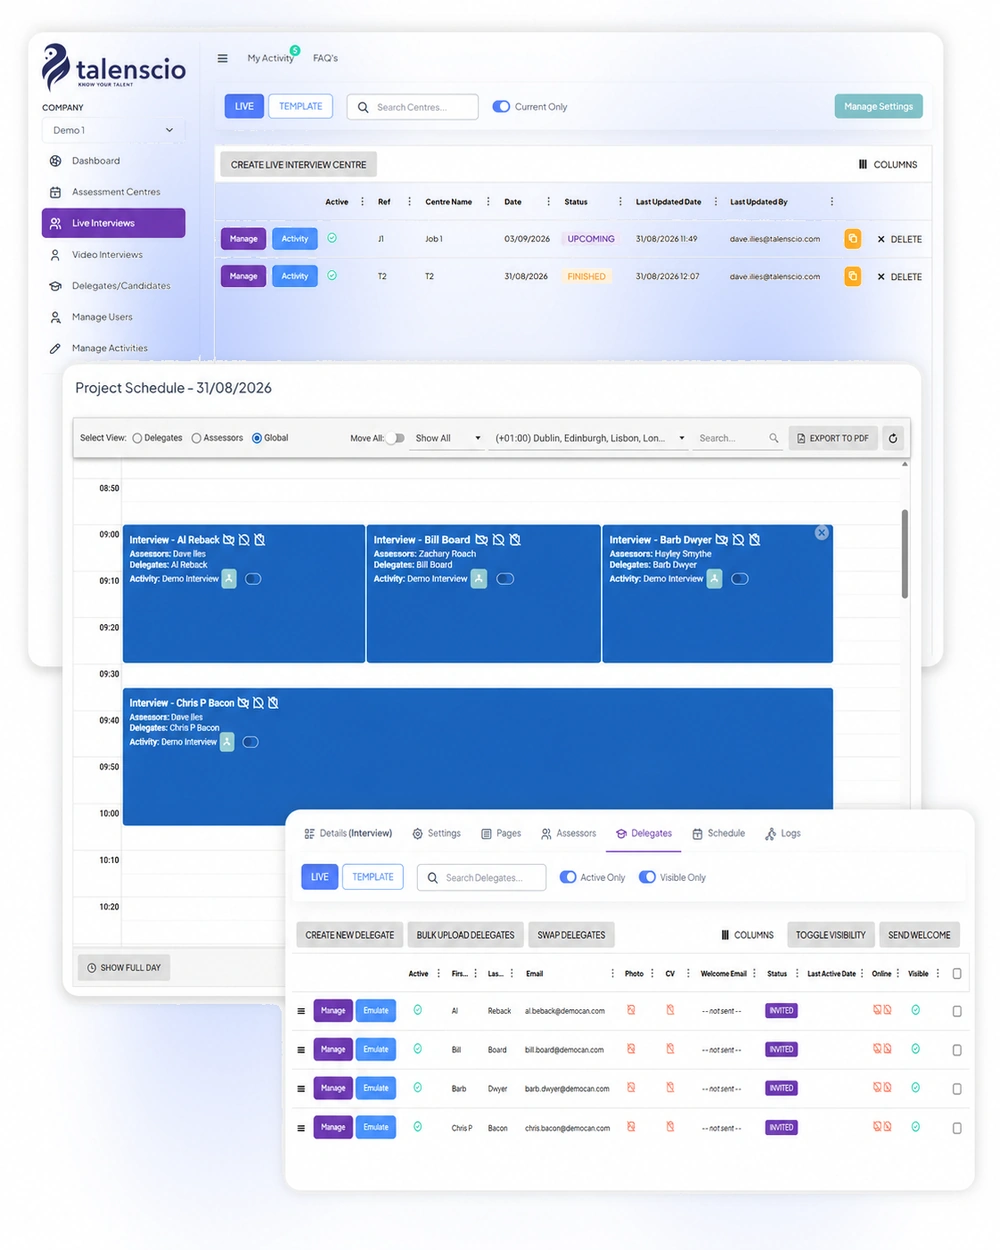Click the schedule vertical scrollbar thumb
The width and height of the screenshot is (1000, 1250).
click(x=905, y=553)
